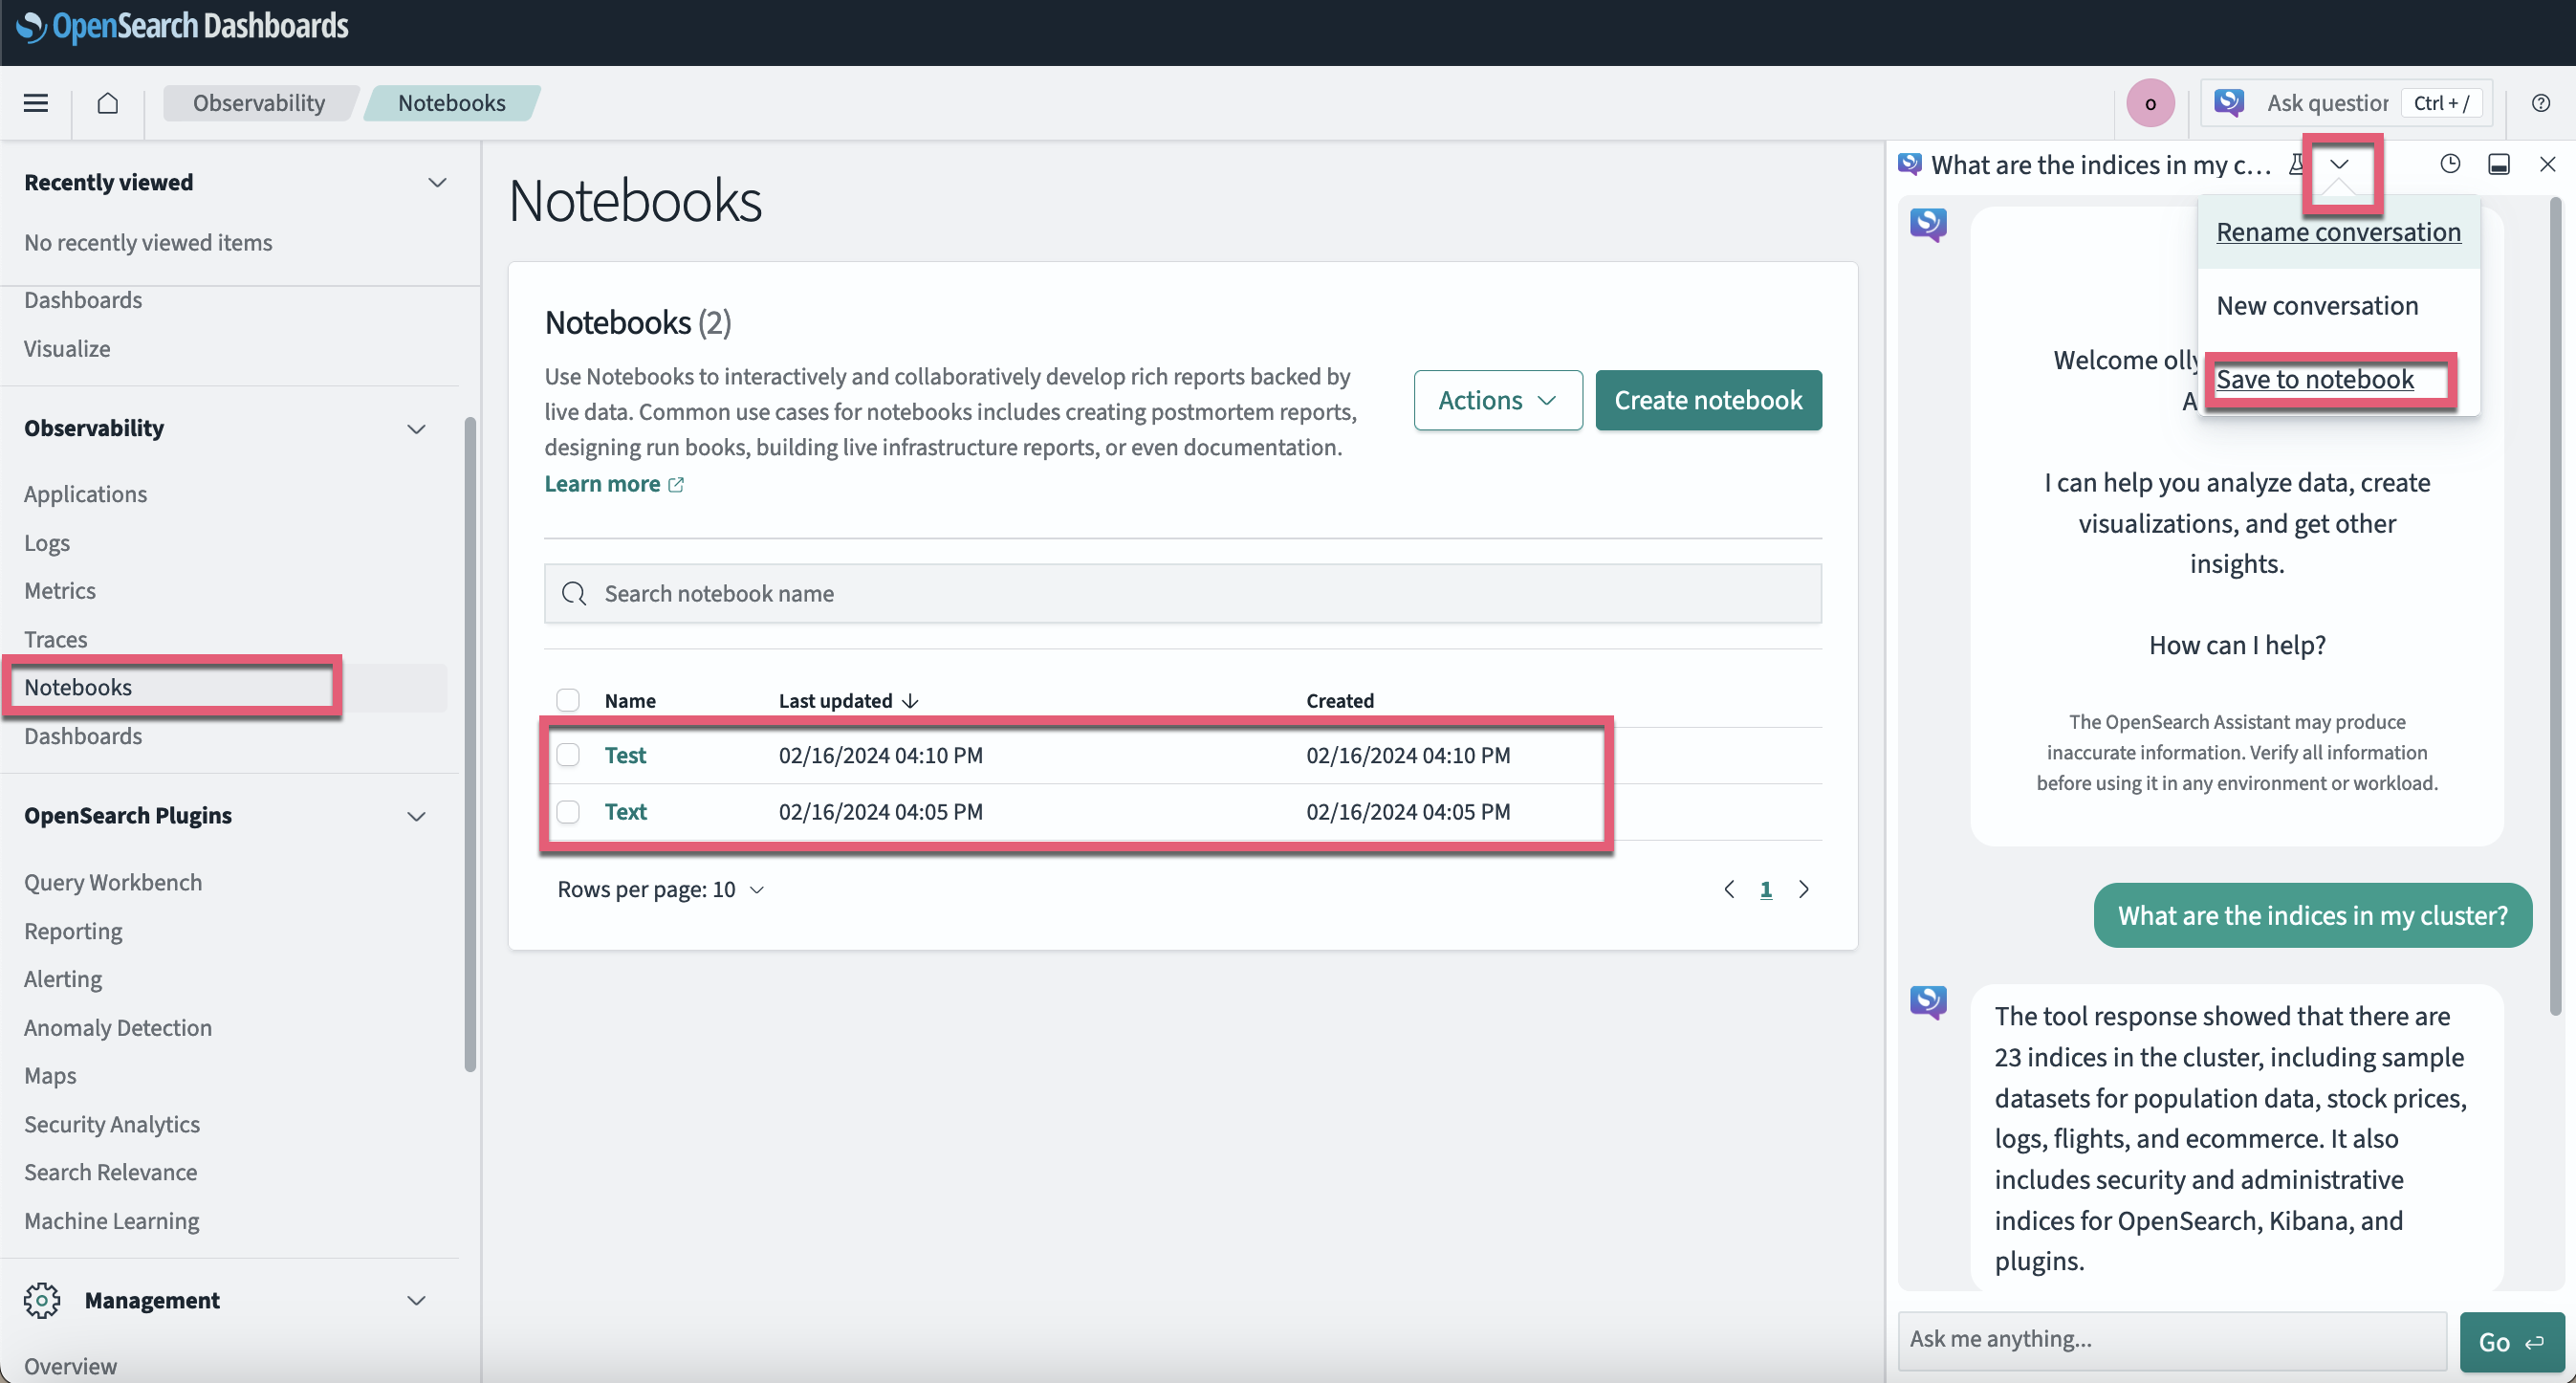The height and width of the screenshot is (1383, 2576).
Task: Open the Learn more link
Action: [602, 483]
